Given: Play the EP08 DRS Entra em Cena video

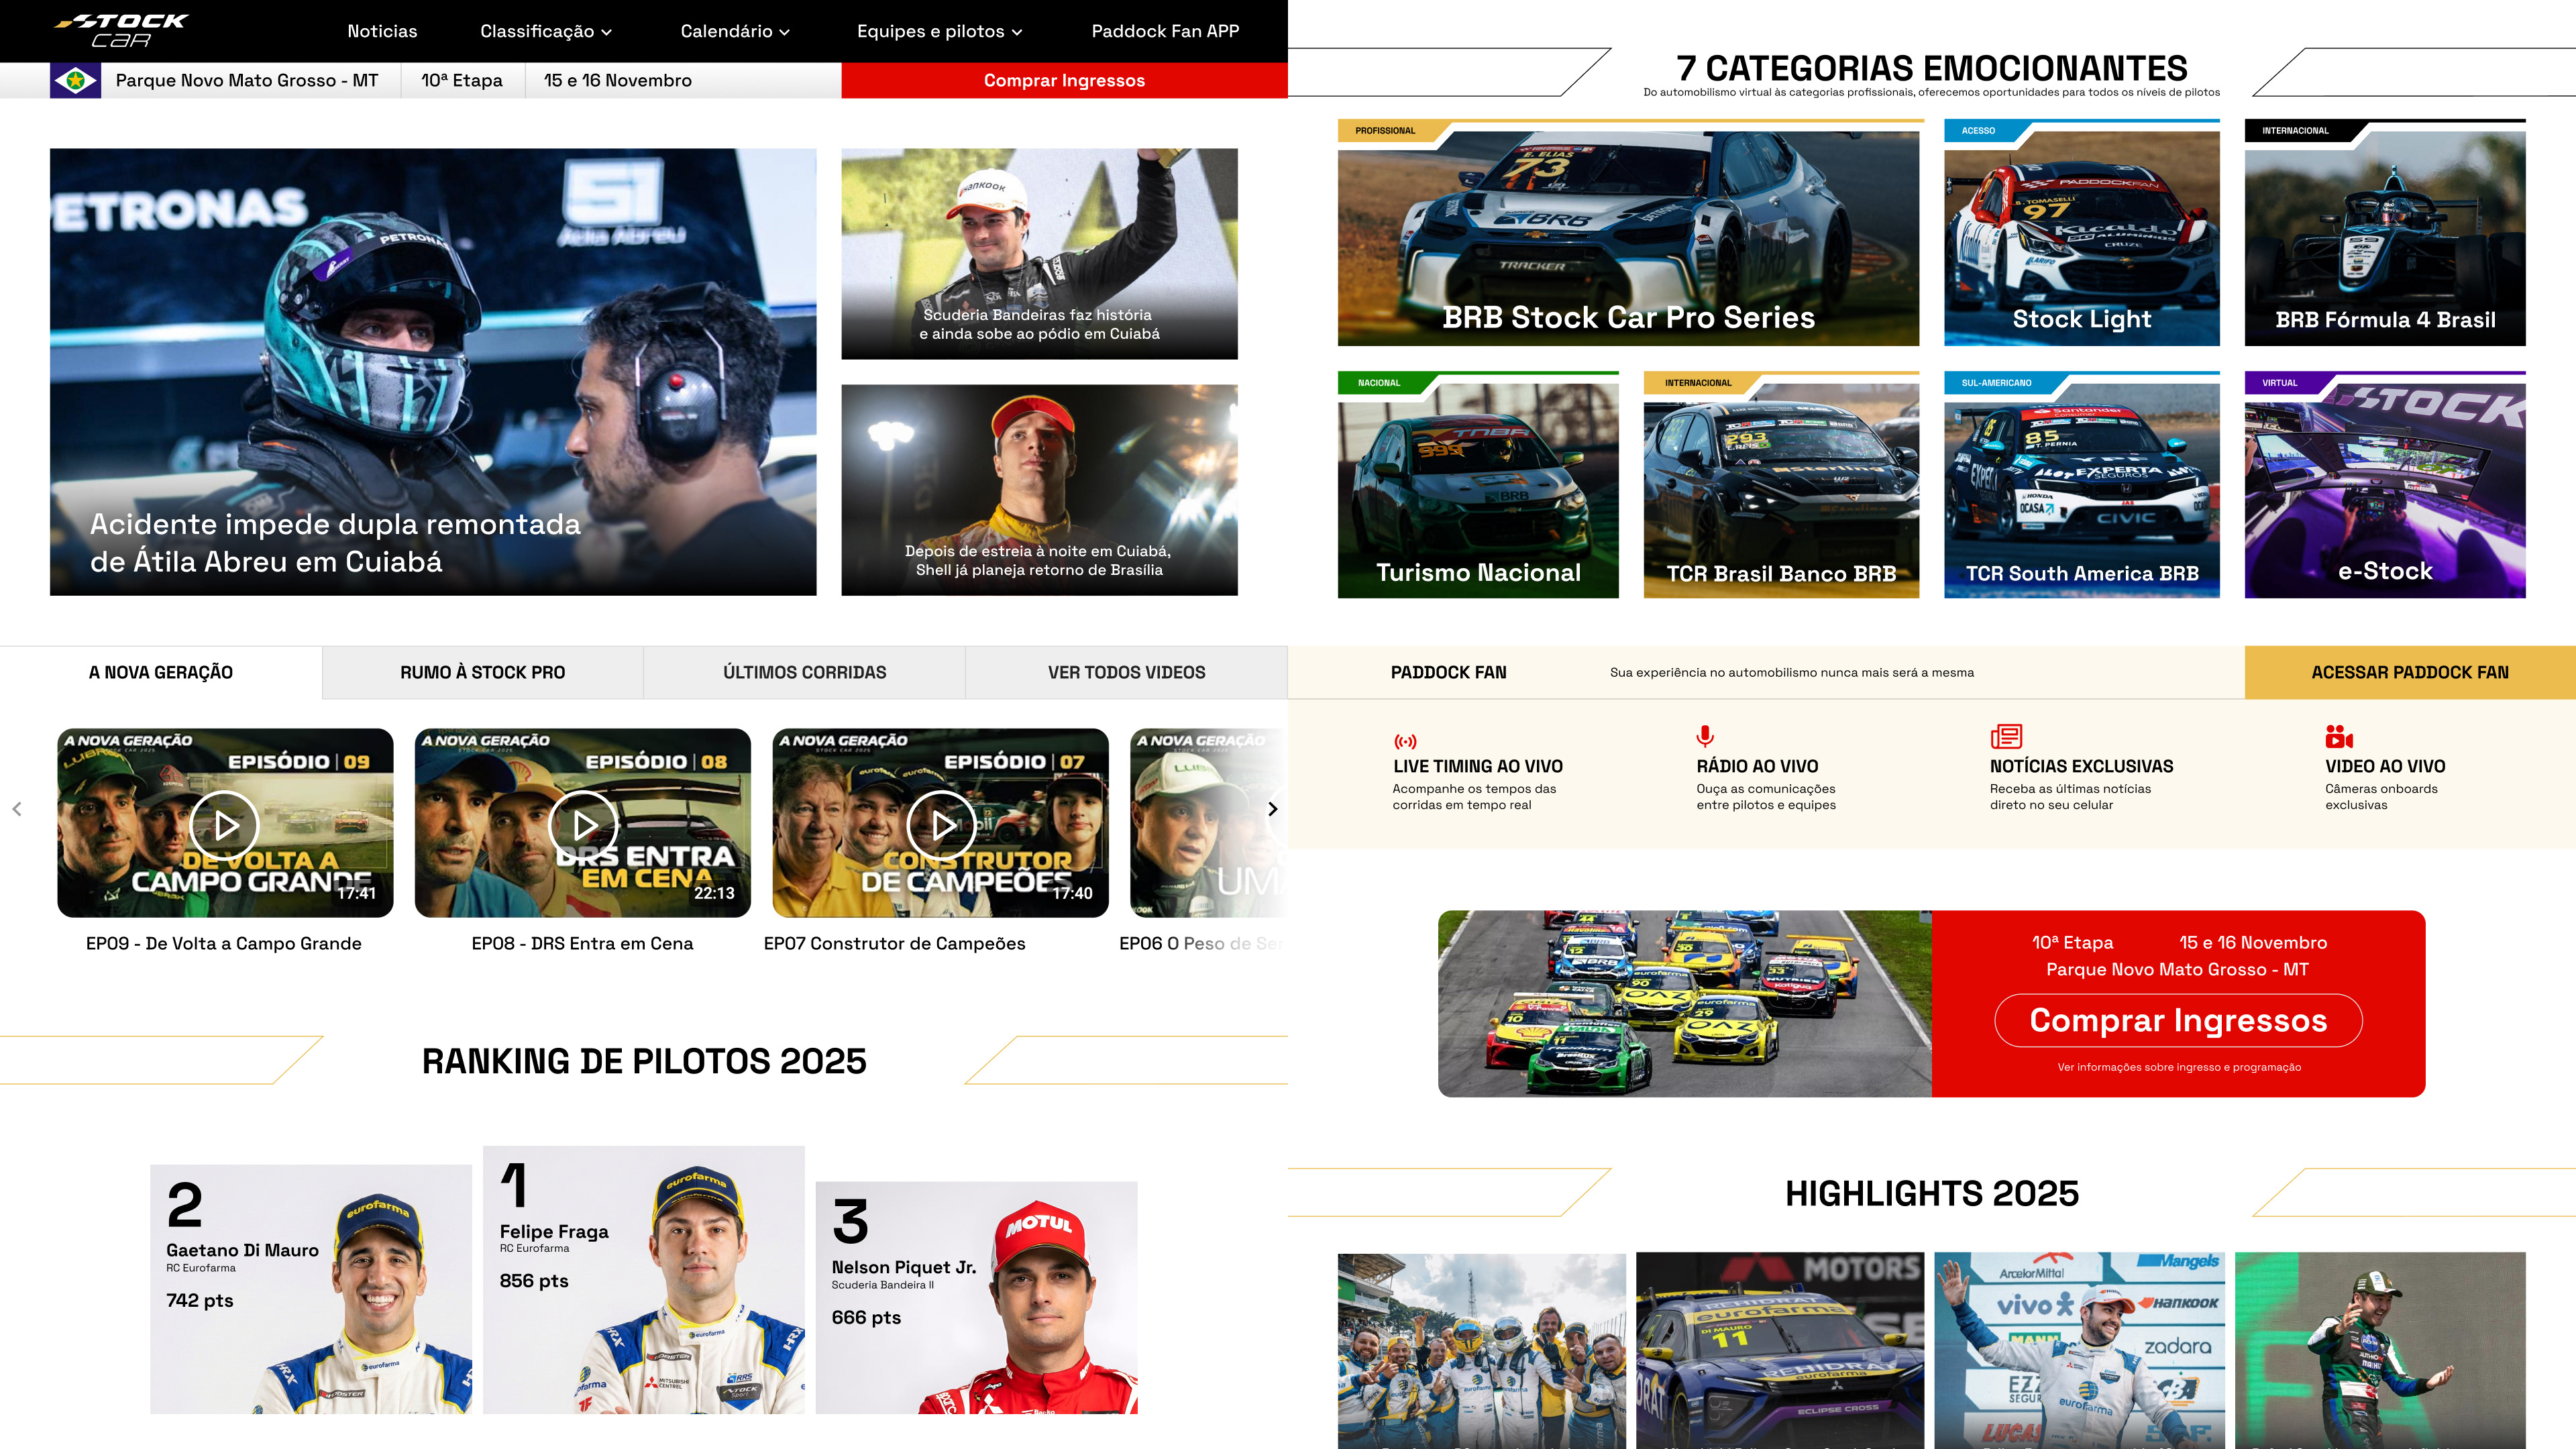Looking at the screenshot, I should 583,825.
